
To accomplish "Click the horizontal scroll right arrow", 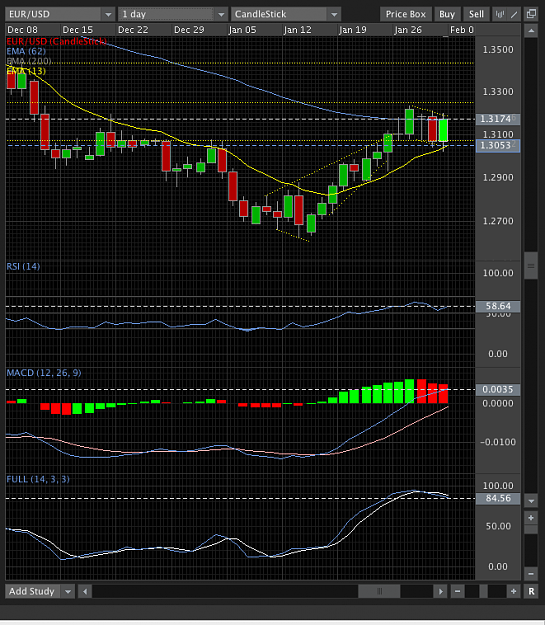I will pyautogui.click(x=440, y=591).
